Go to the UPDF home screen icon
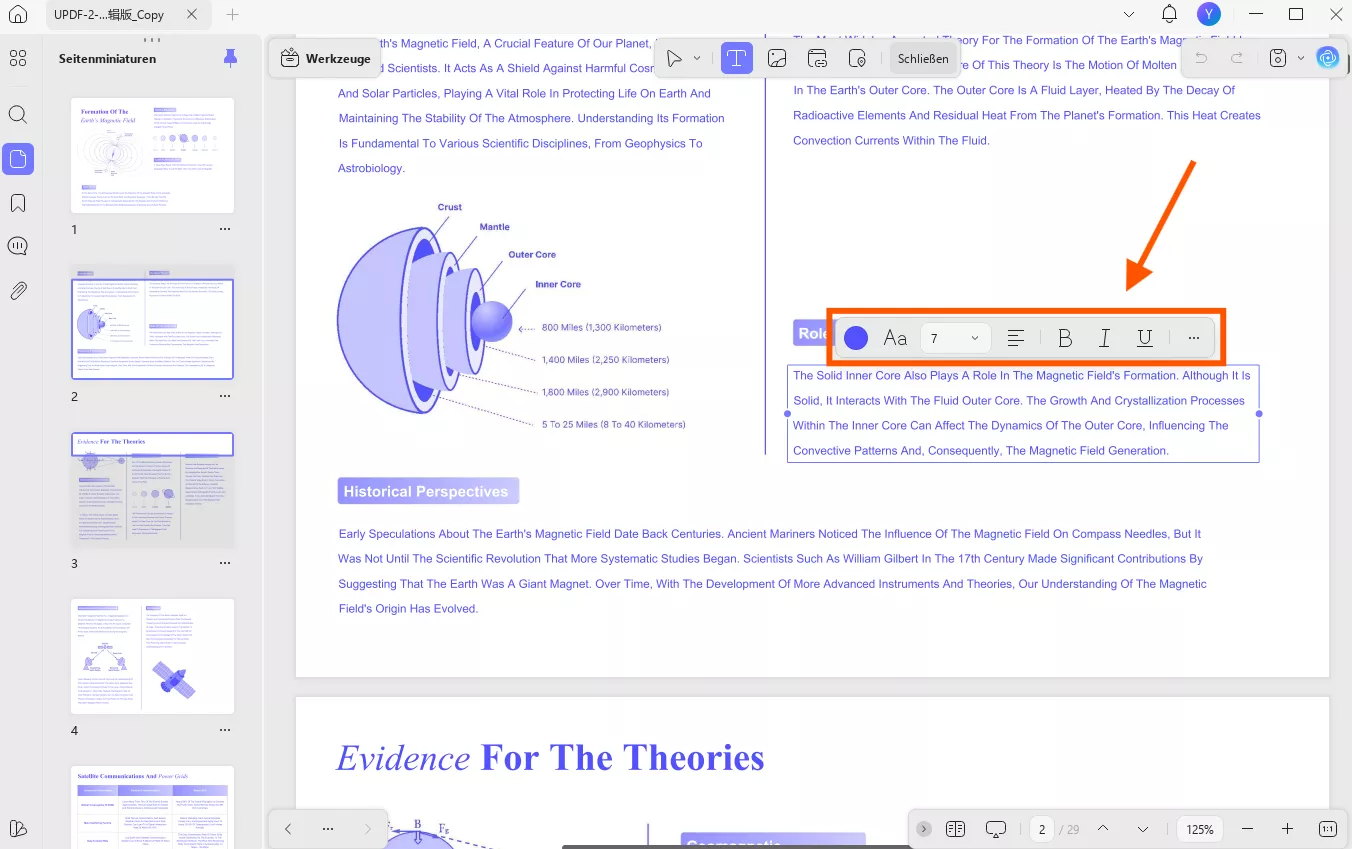The width and height of the screenshot is (1352, 849). (x=18, y=15)
